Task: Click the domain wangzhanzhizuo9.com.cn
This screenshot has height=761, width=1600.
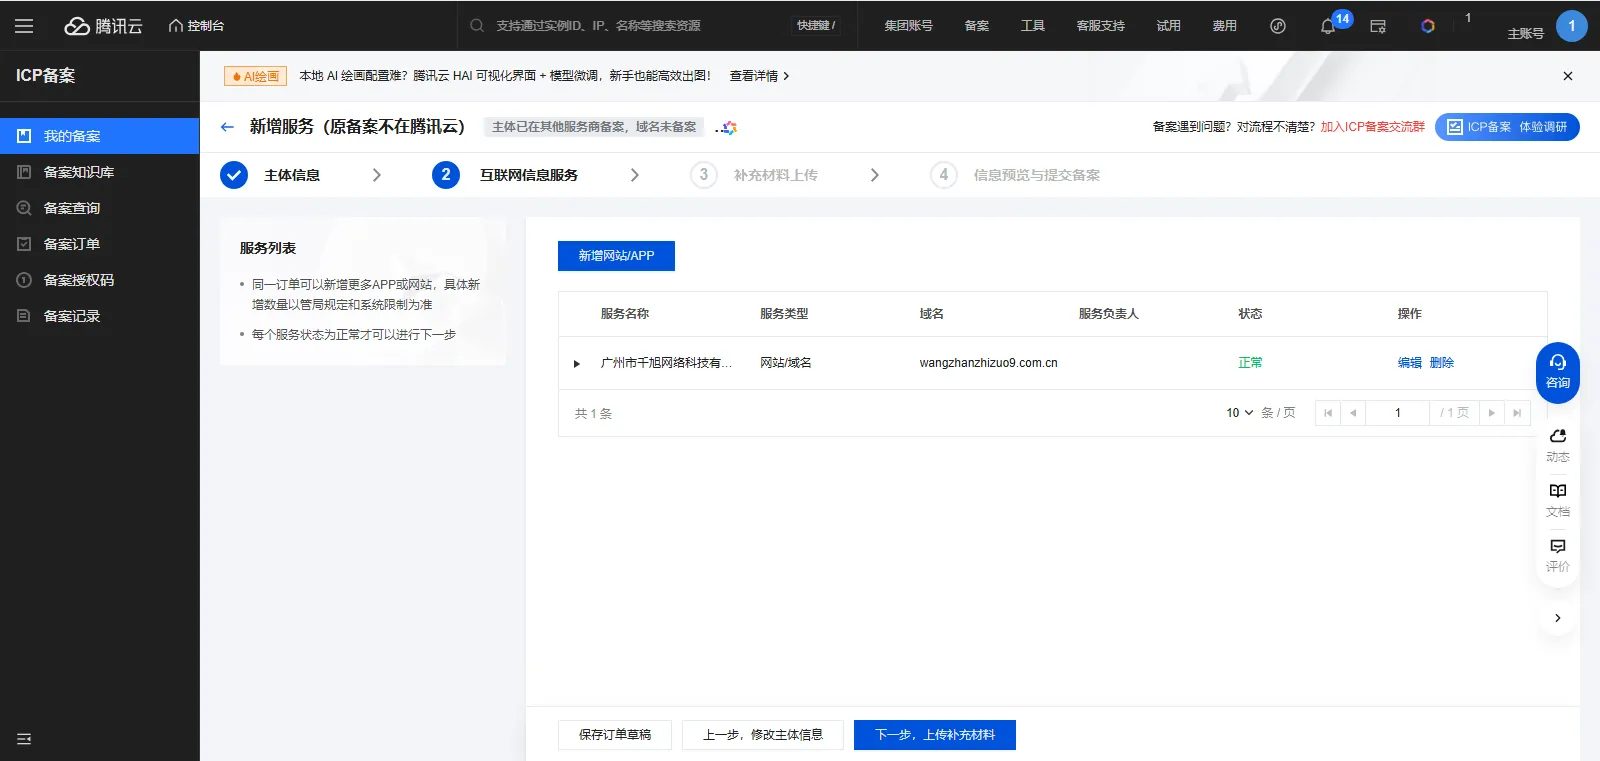Action: [x=988, y=363]
